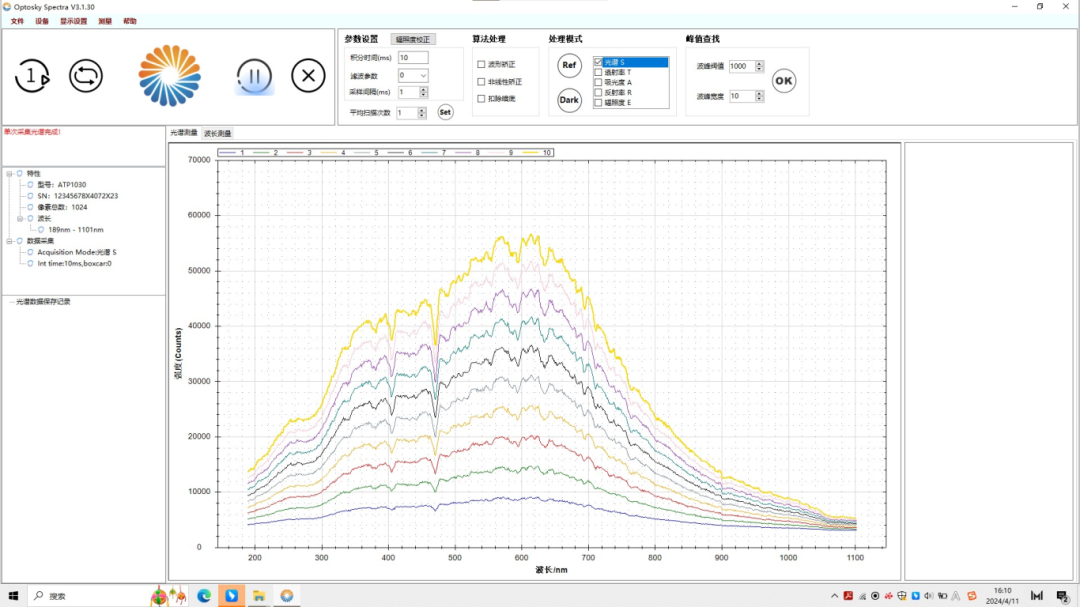Click the Ref reference button
This screenshot has height=607, width=1080.
[569, 65]
